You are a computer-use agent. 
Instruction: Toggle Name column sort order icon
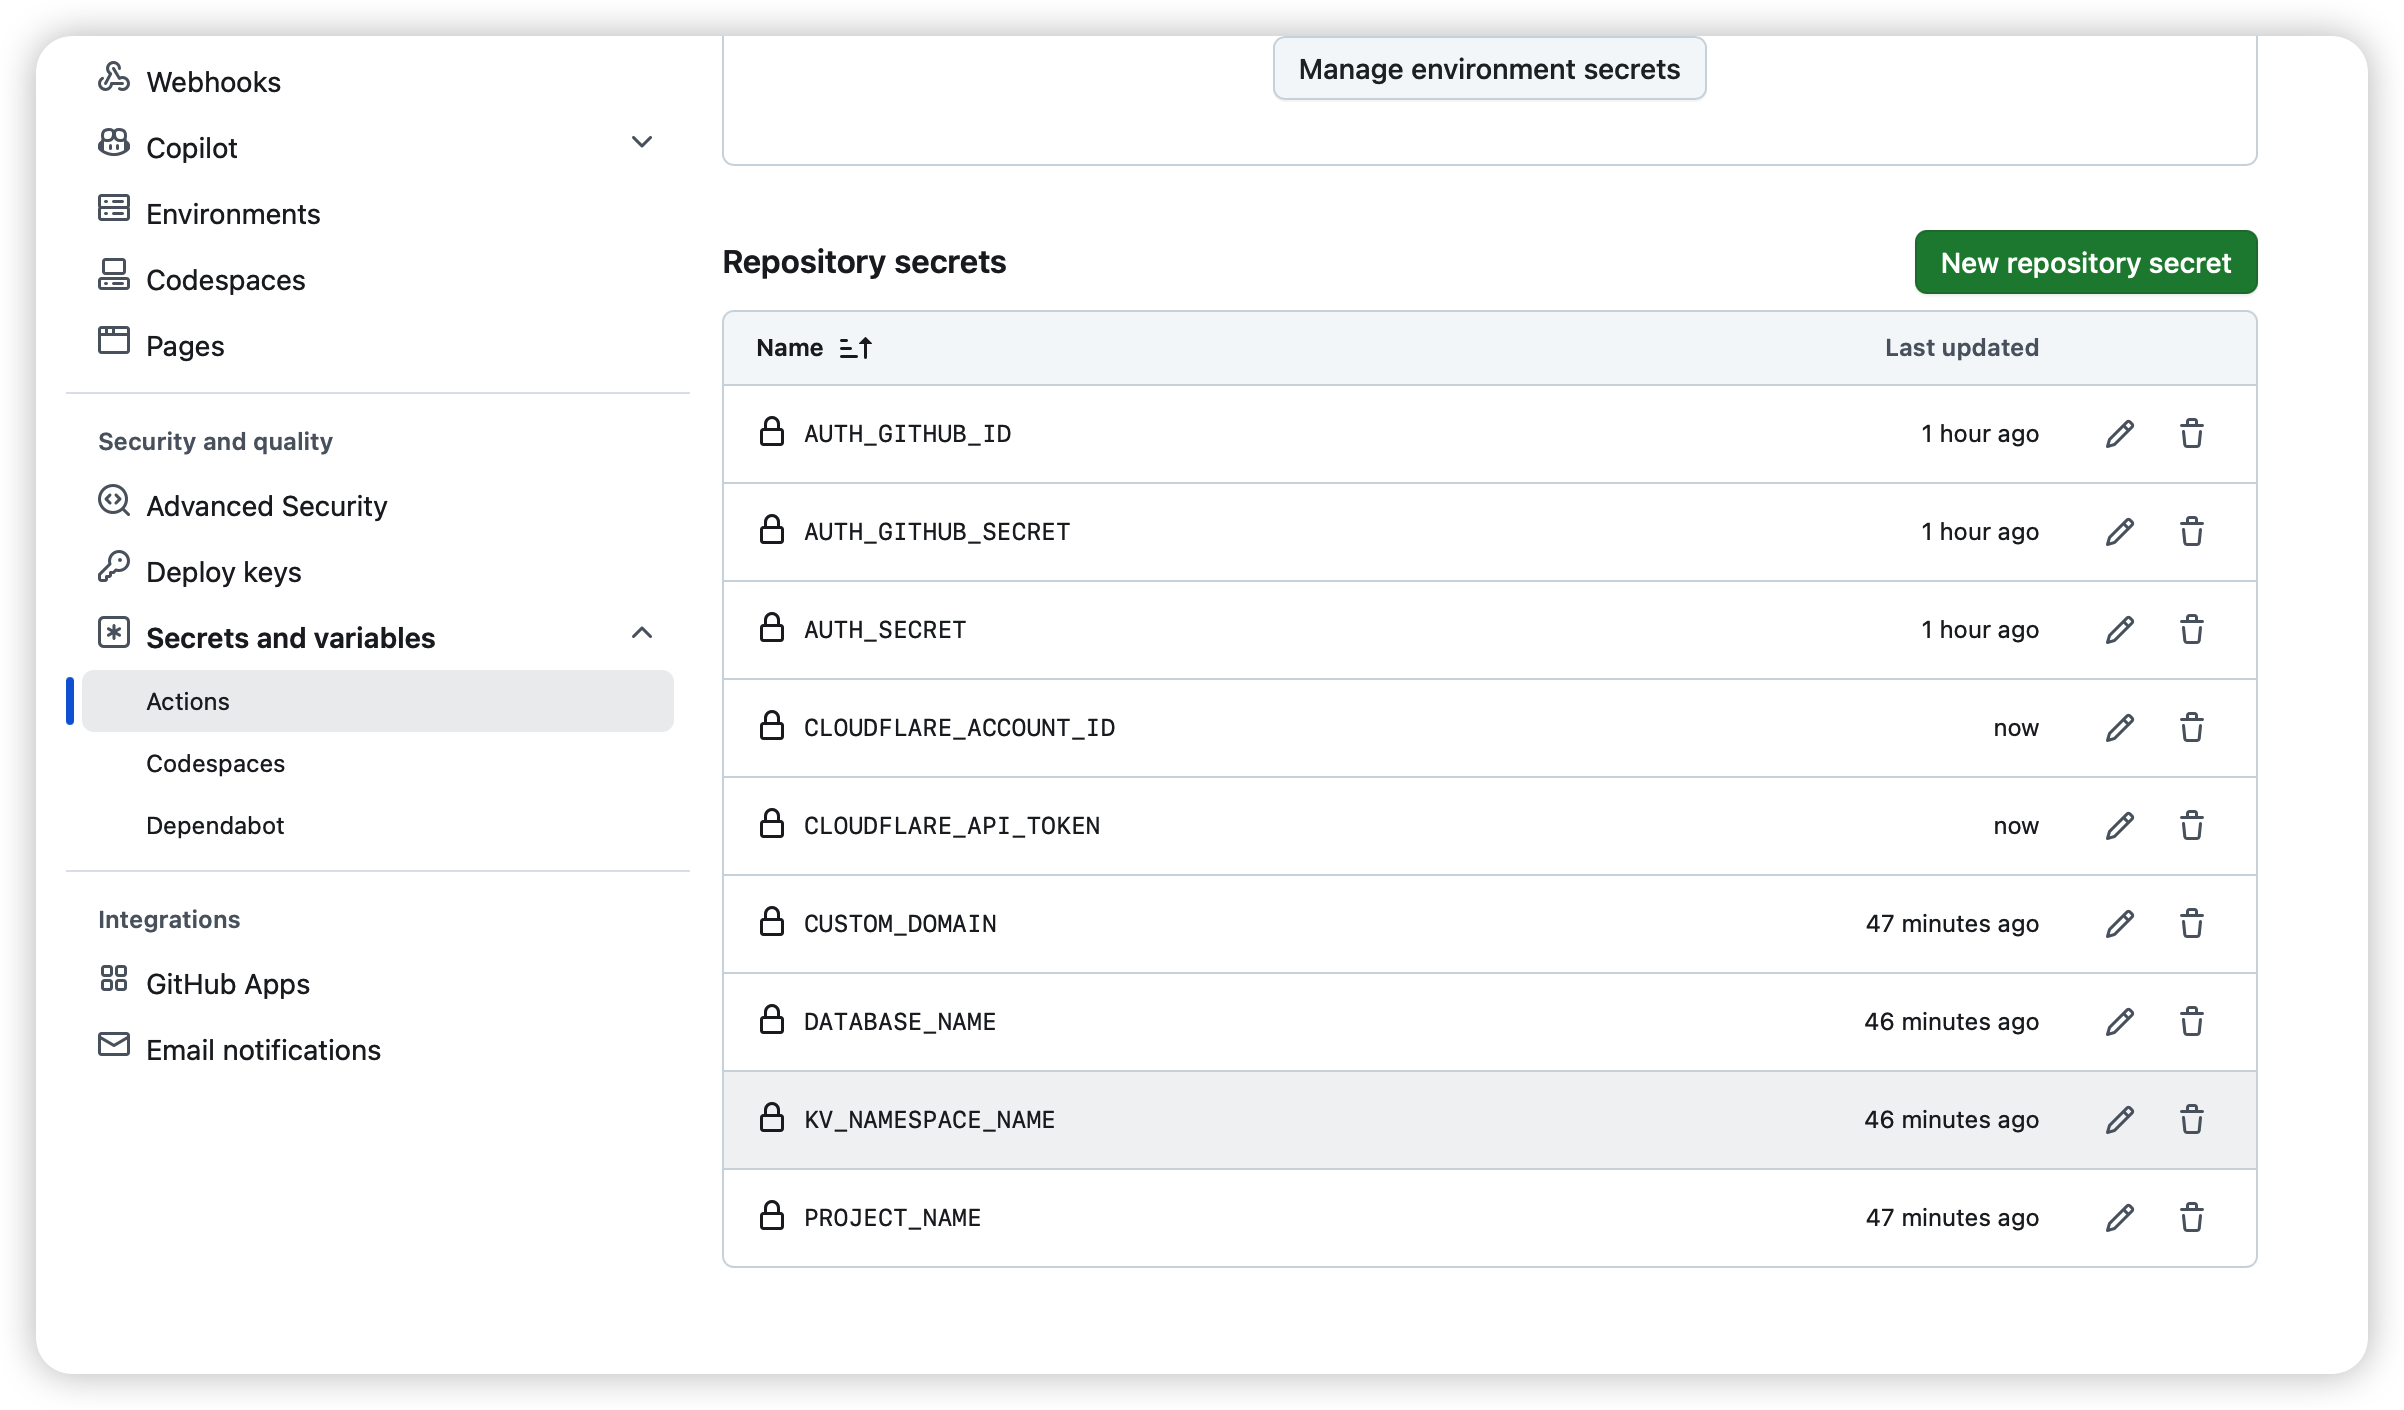point(855,348)
